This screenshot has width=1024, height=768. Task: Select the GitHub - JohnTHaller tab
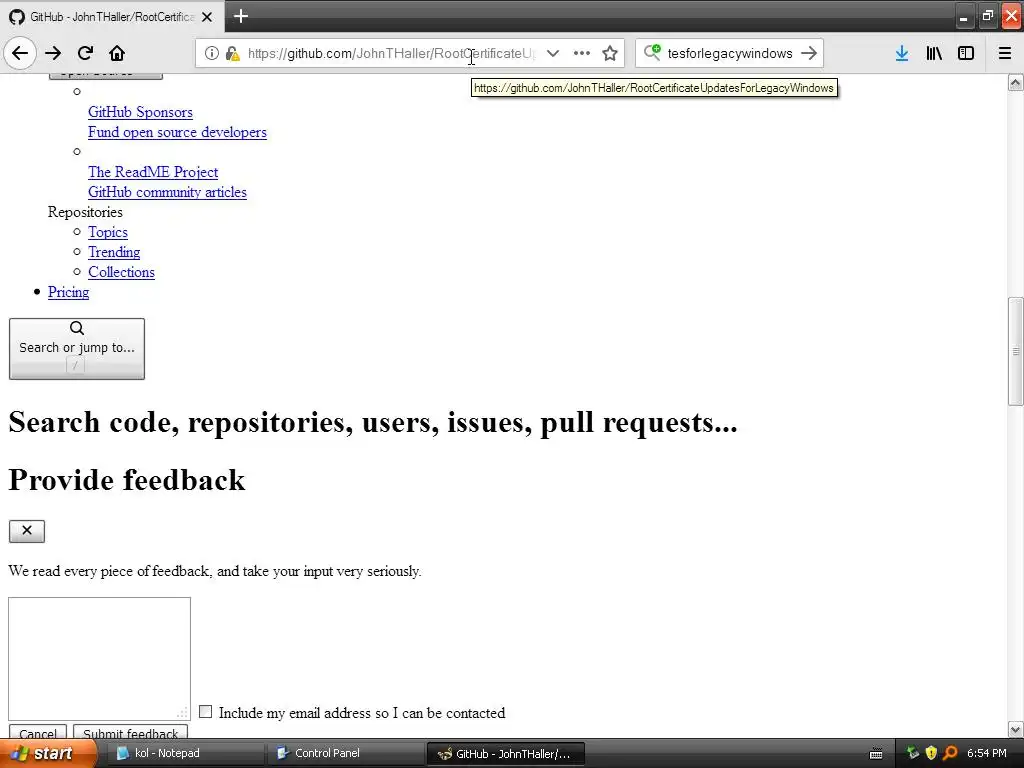click(112, 16)
